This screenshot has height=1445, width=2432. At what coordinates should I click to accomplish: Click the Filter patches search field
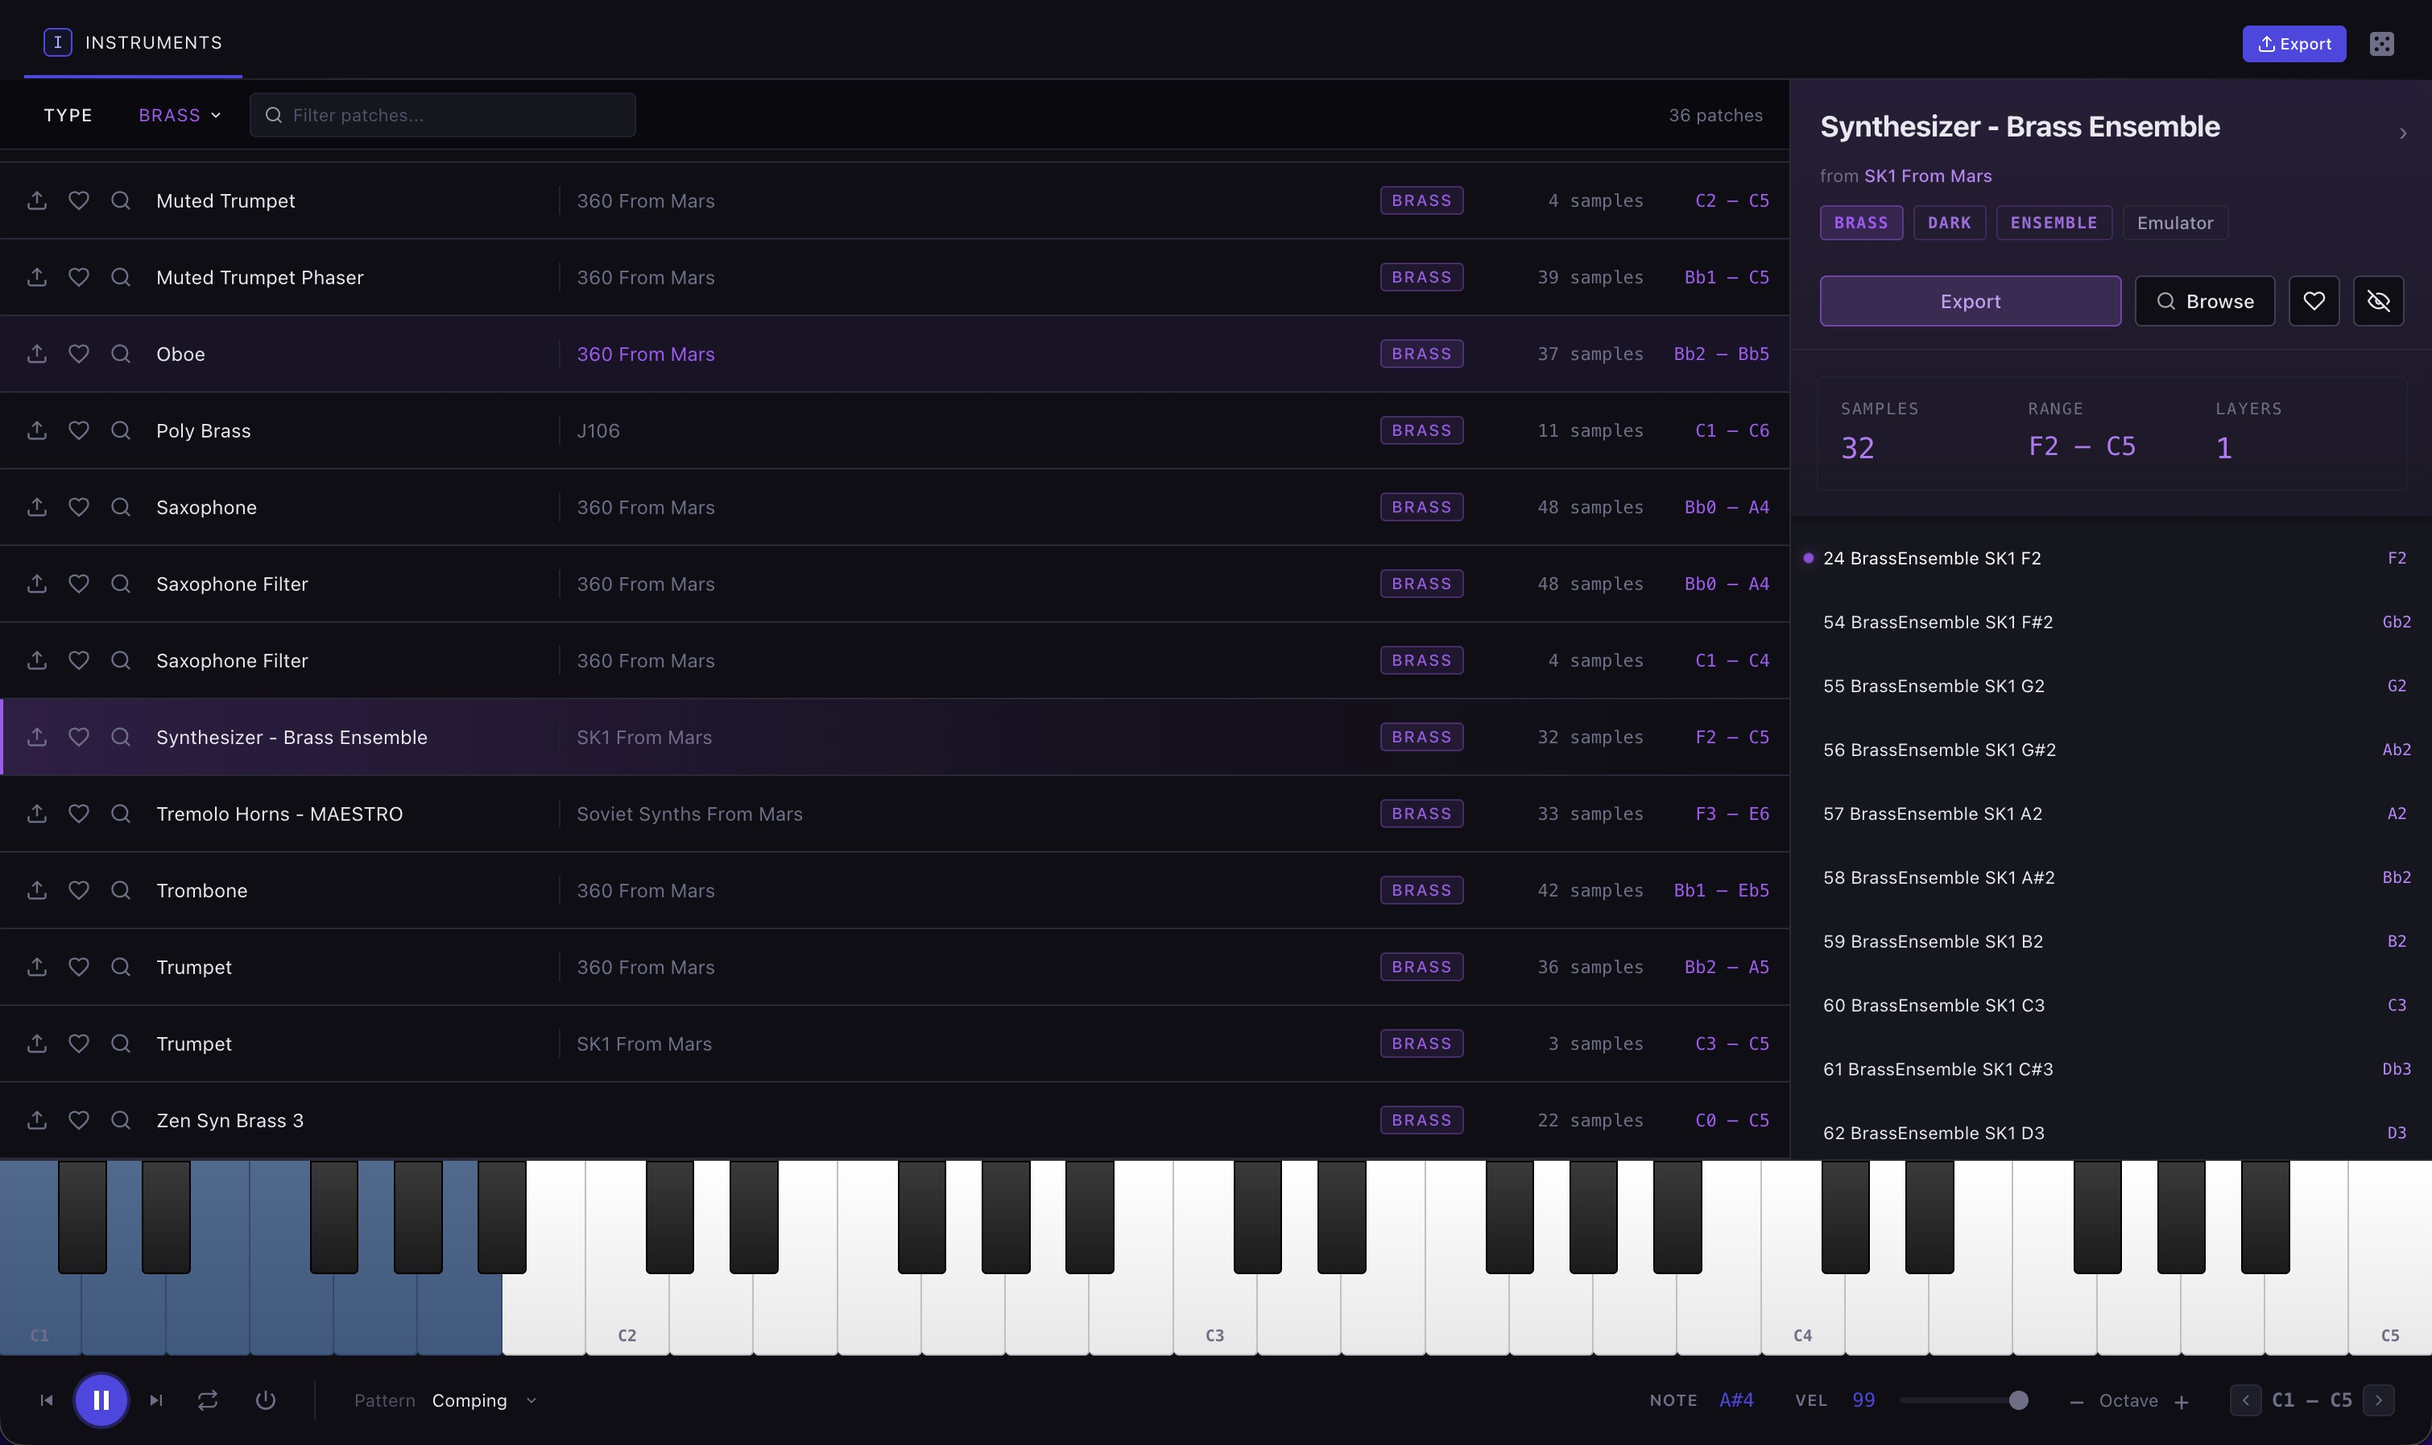click(x=443, y=115)
